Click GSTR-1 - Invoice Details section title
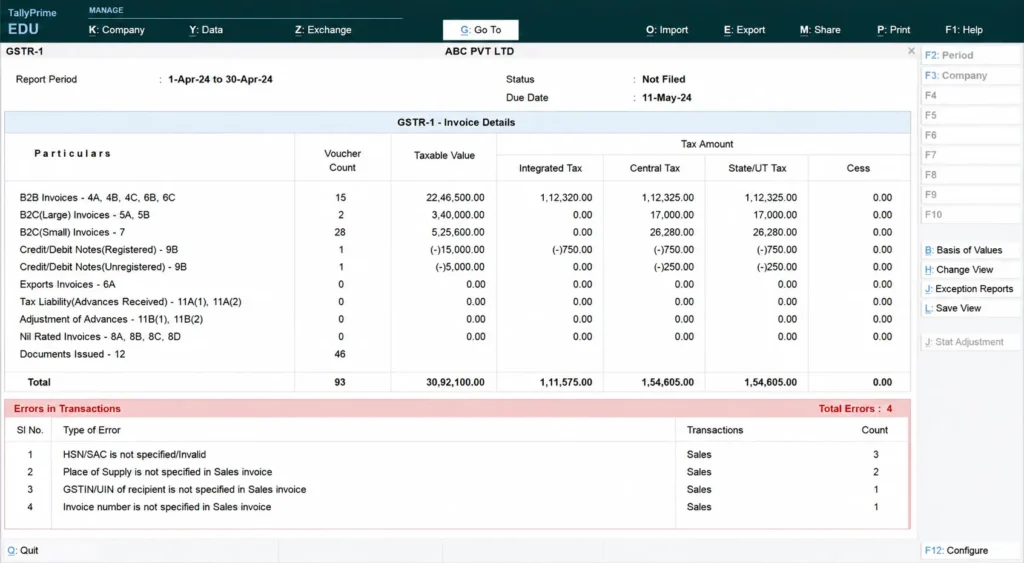The height and width of the screenshot is (563, 1024). [x=456, y=123]
